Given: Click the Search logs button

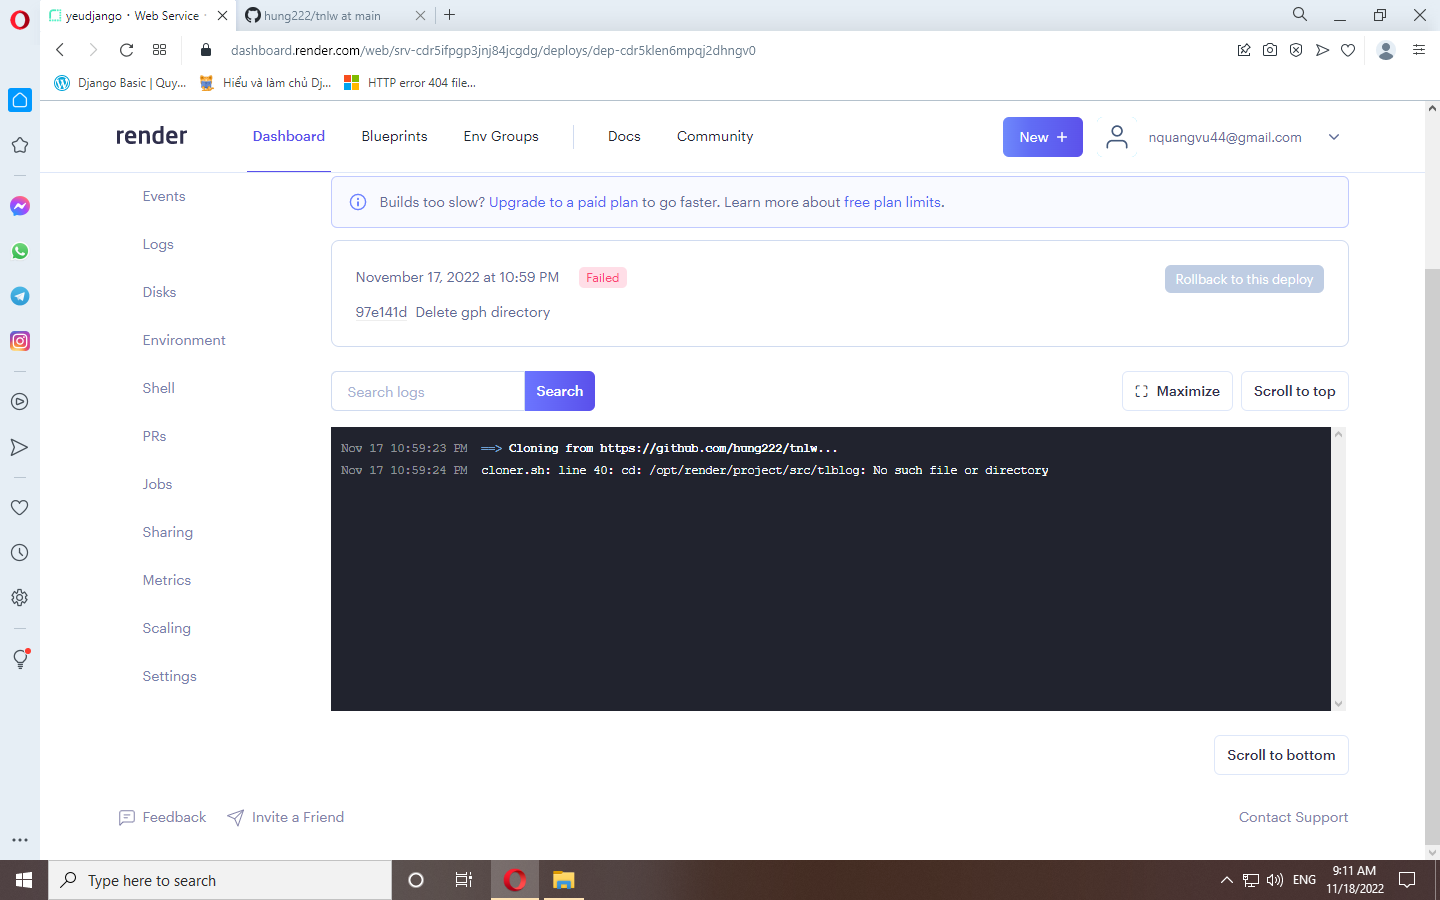Looking at the screenshot, I should (x=560, y=391).
